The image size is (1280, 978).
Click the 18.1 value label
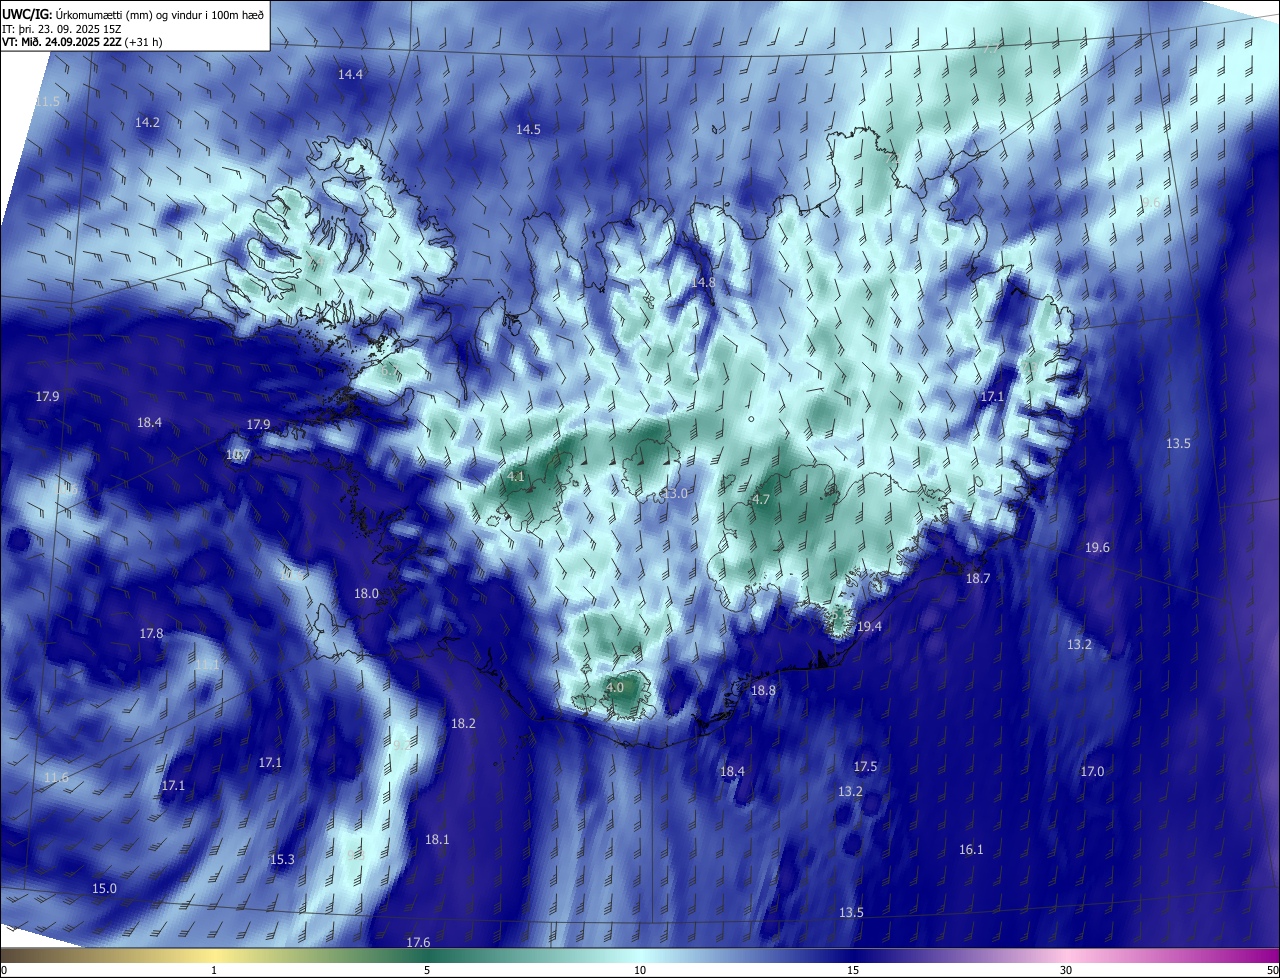point(437,840)
